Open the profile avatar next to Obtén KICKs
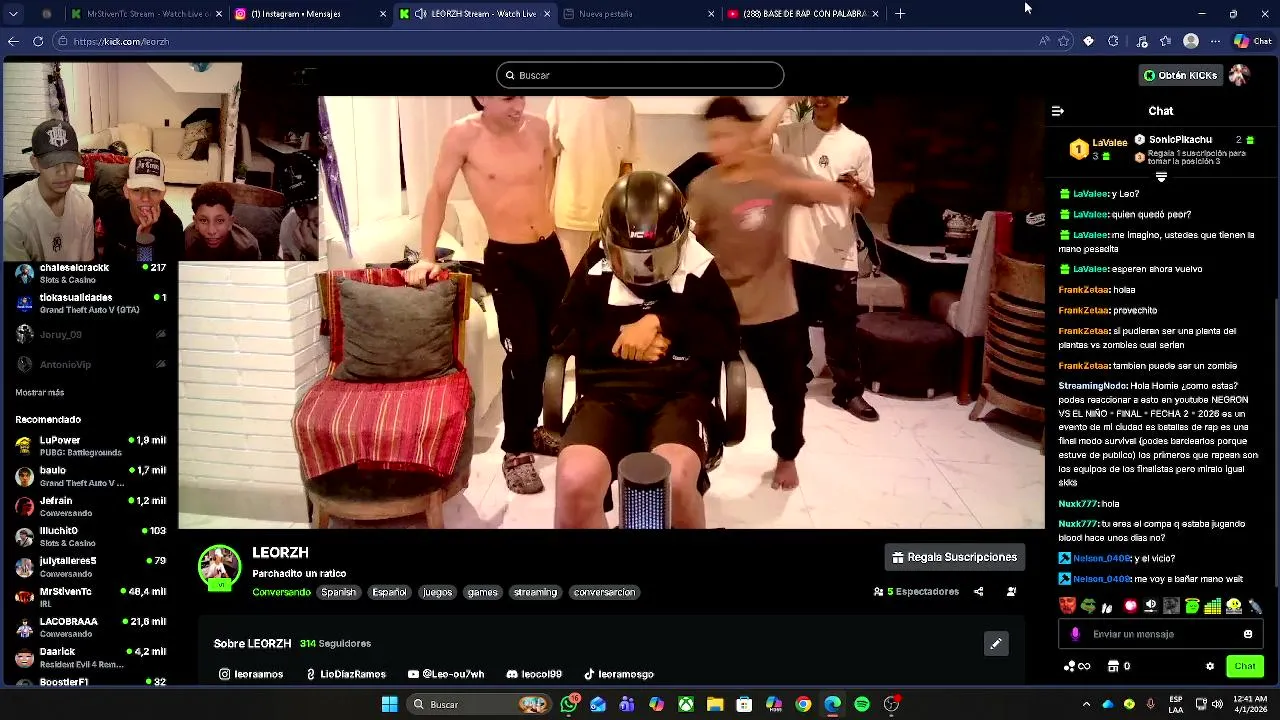 pos(1239,75)
